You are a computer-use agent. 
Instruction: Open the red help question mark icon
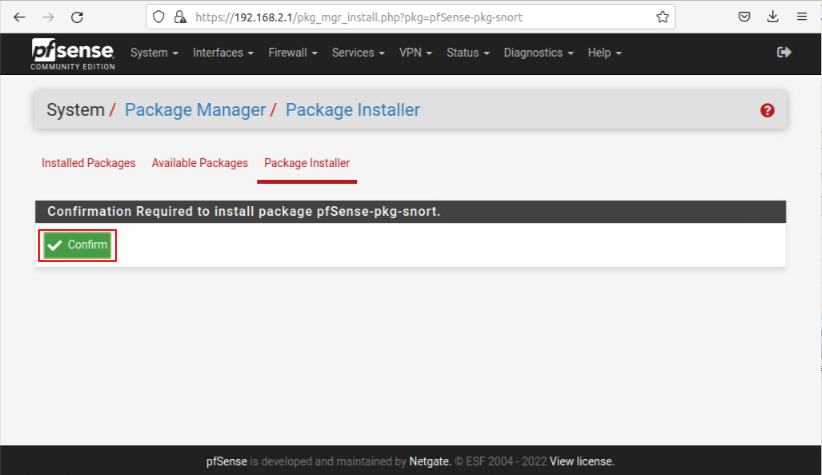[x=767, y=111]
